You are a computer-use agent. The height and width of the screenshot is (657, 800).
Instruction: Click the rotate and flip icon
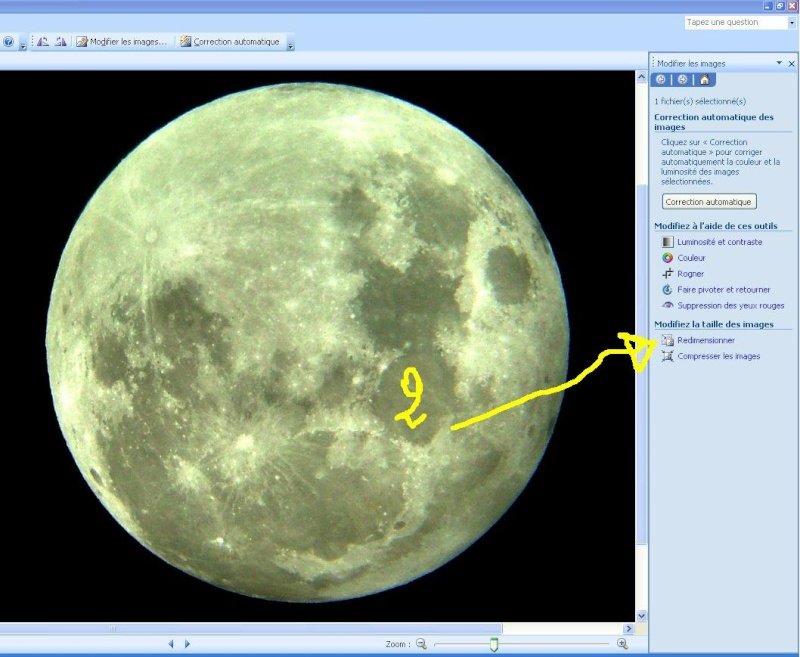point(667,290)
